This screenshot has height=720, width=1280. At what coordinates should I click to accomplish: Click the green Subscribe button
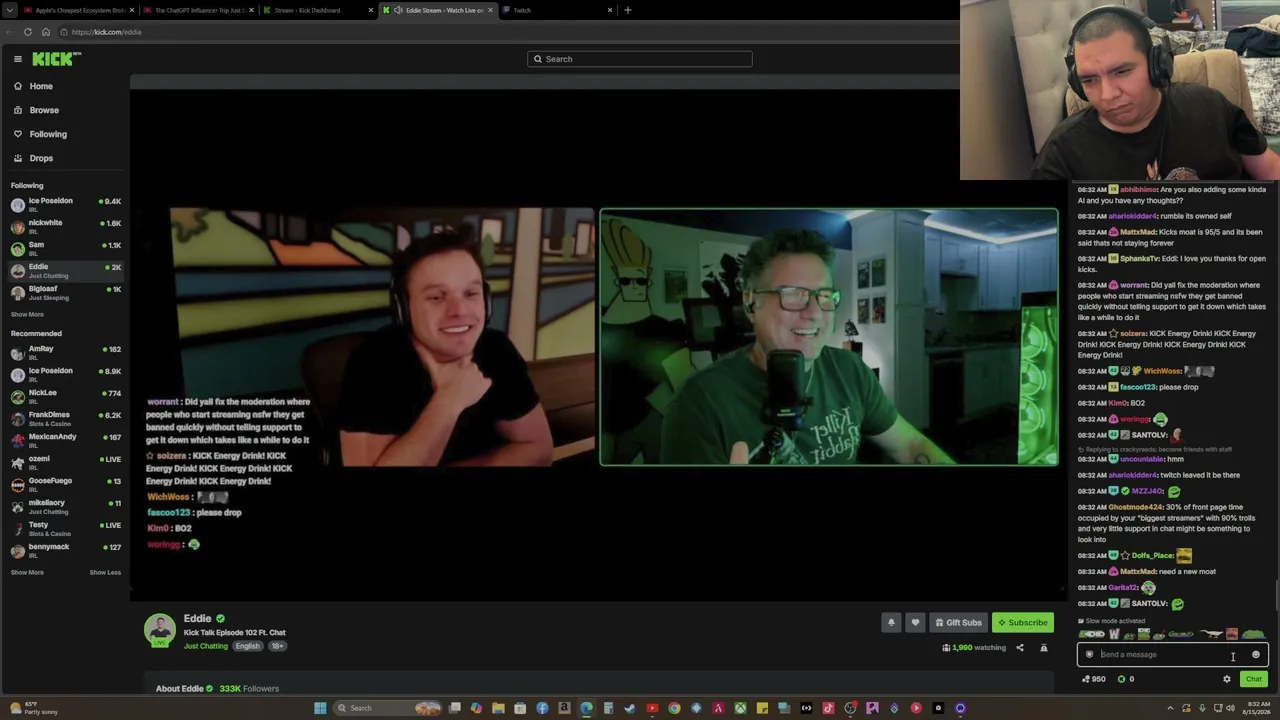pyautogui.click(x=1023, y=622)
